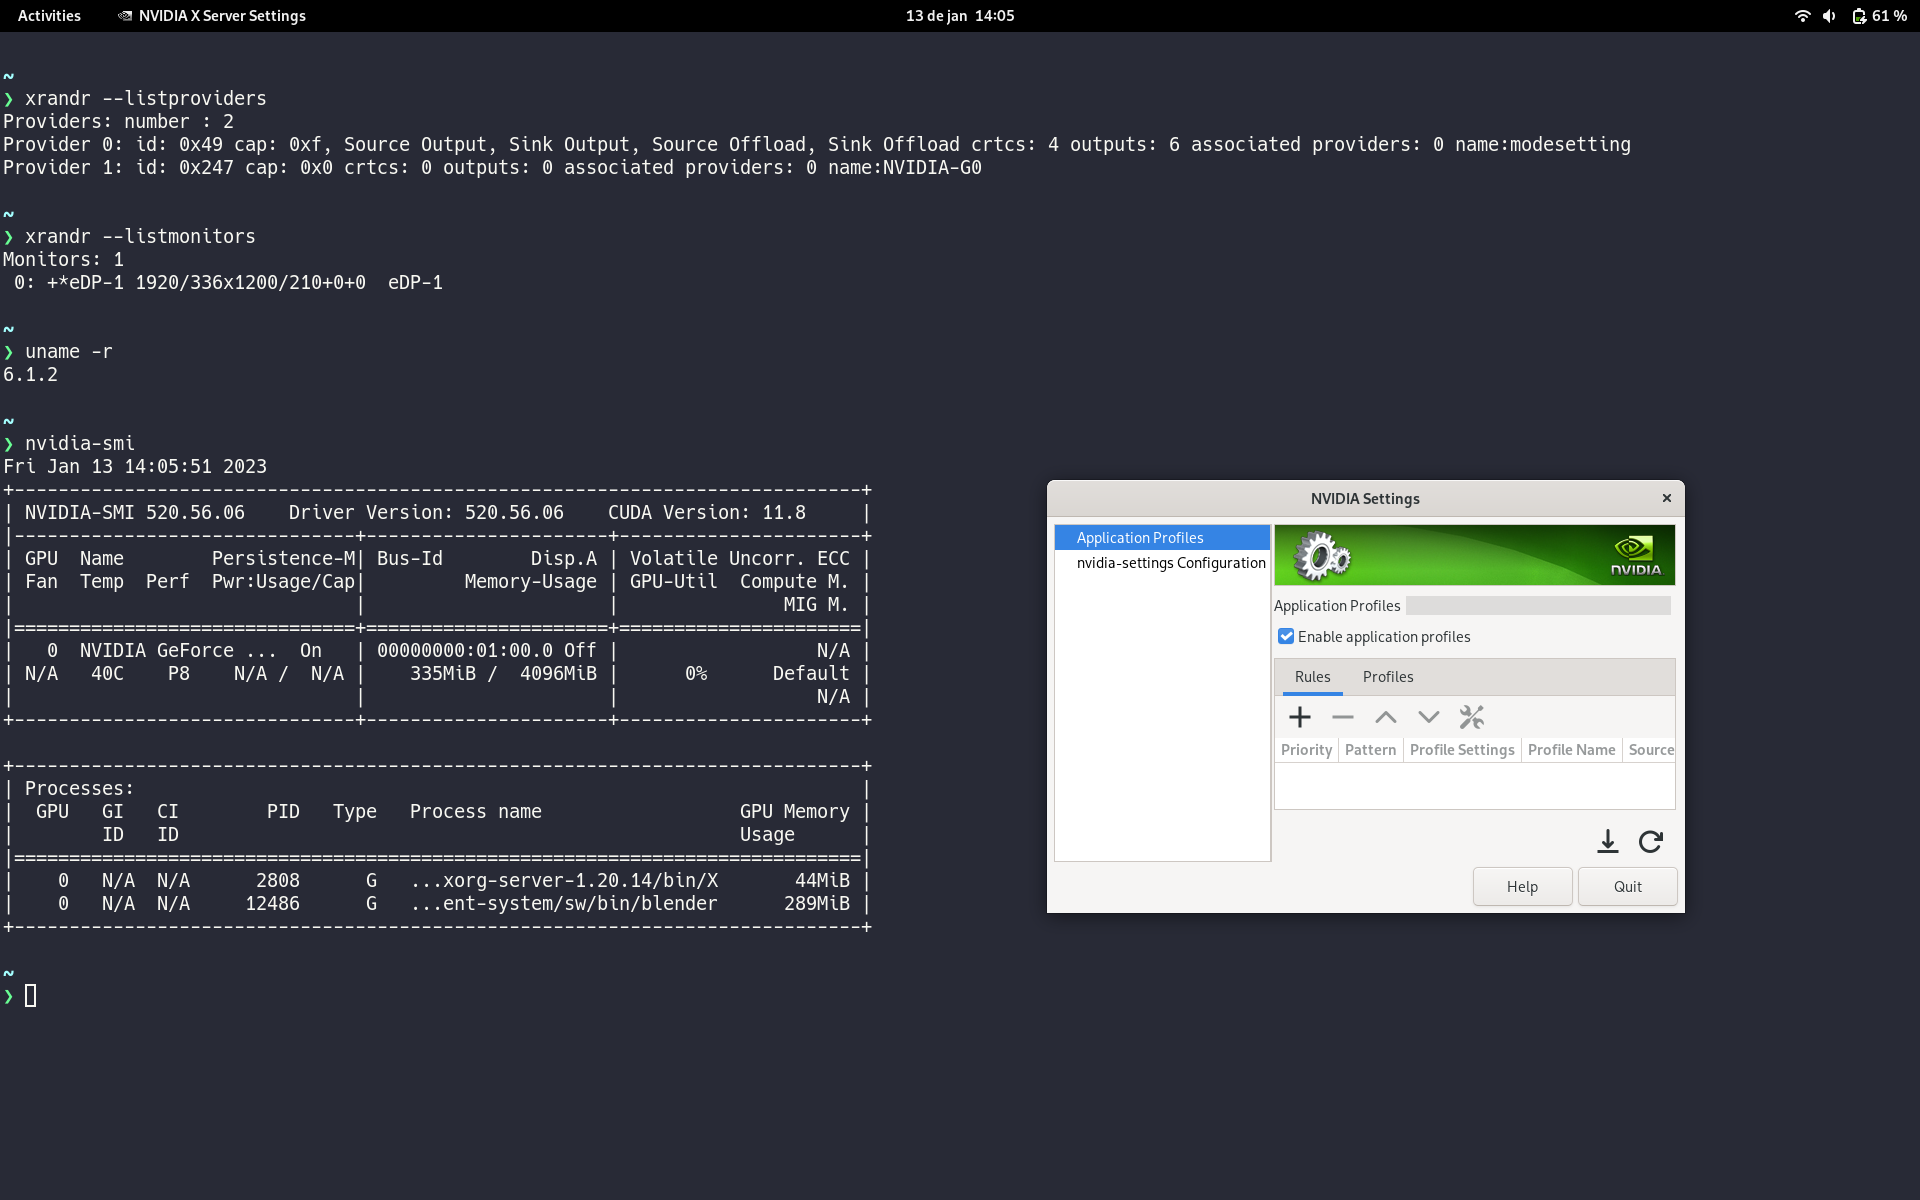
Task: Open Activities overview
Action: pos(49,16)
